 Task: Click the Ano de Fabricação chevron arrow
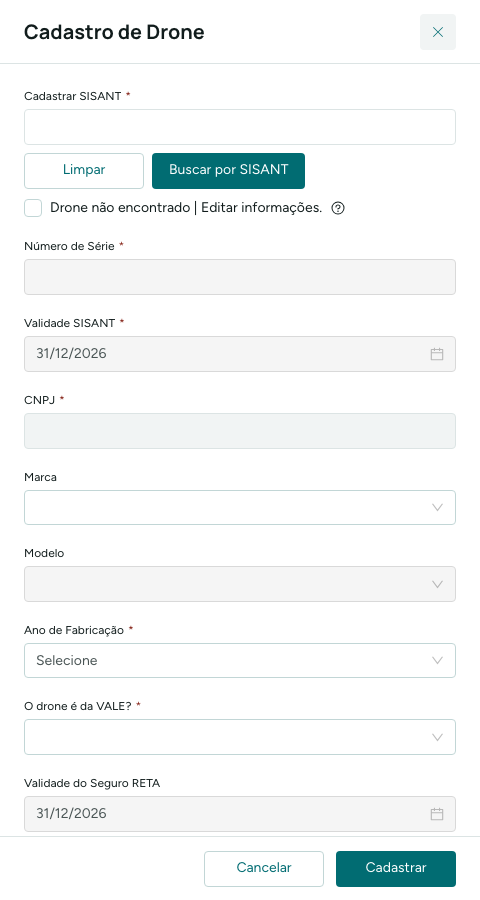(x=438, y=661)
